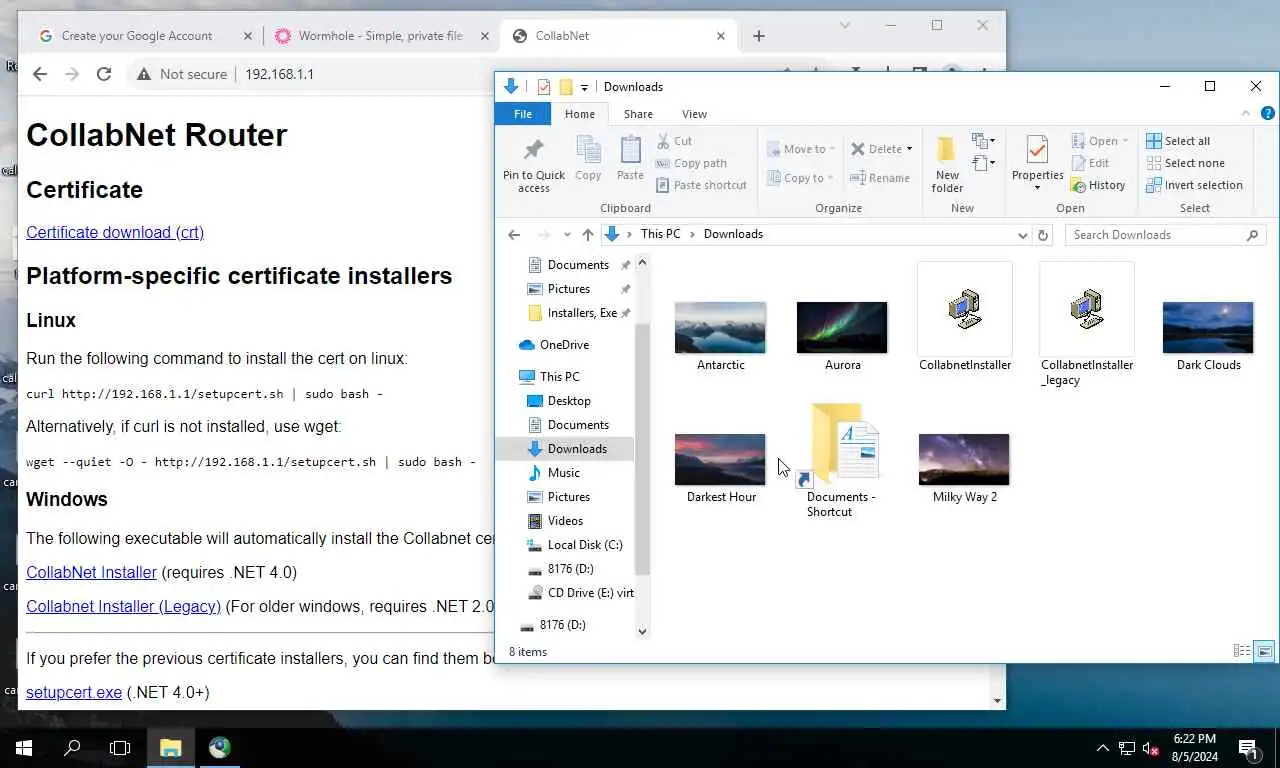The height and width of the screenshot is (768, 1280).
Task: Open Quick Access Toolbar customize dropdown
Action: [585, 87]
